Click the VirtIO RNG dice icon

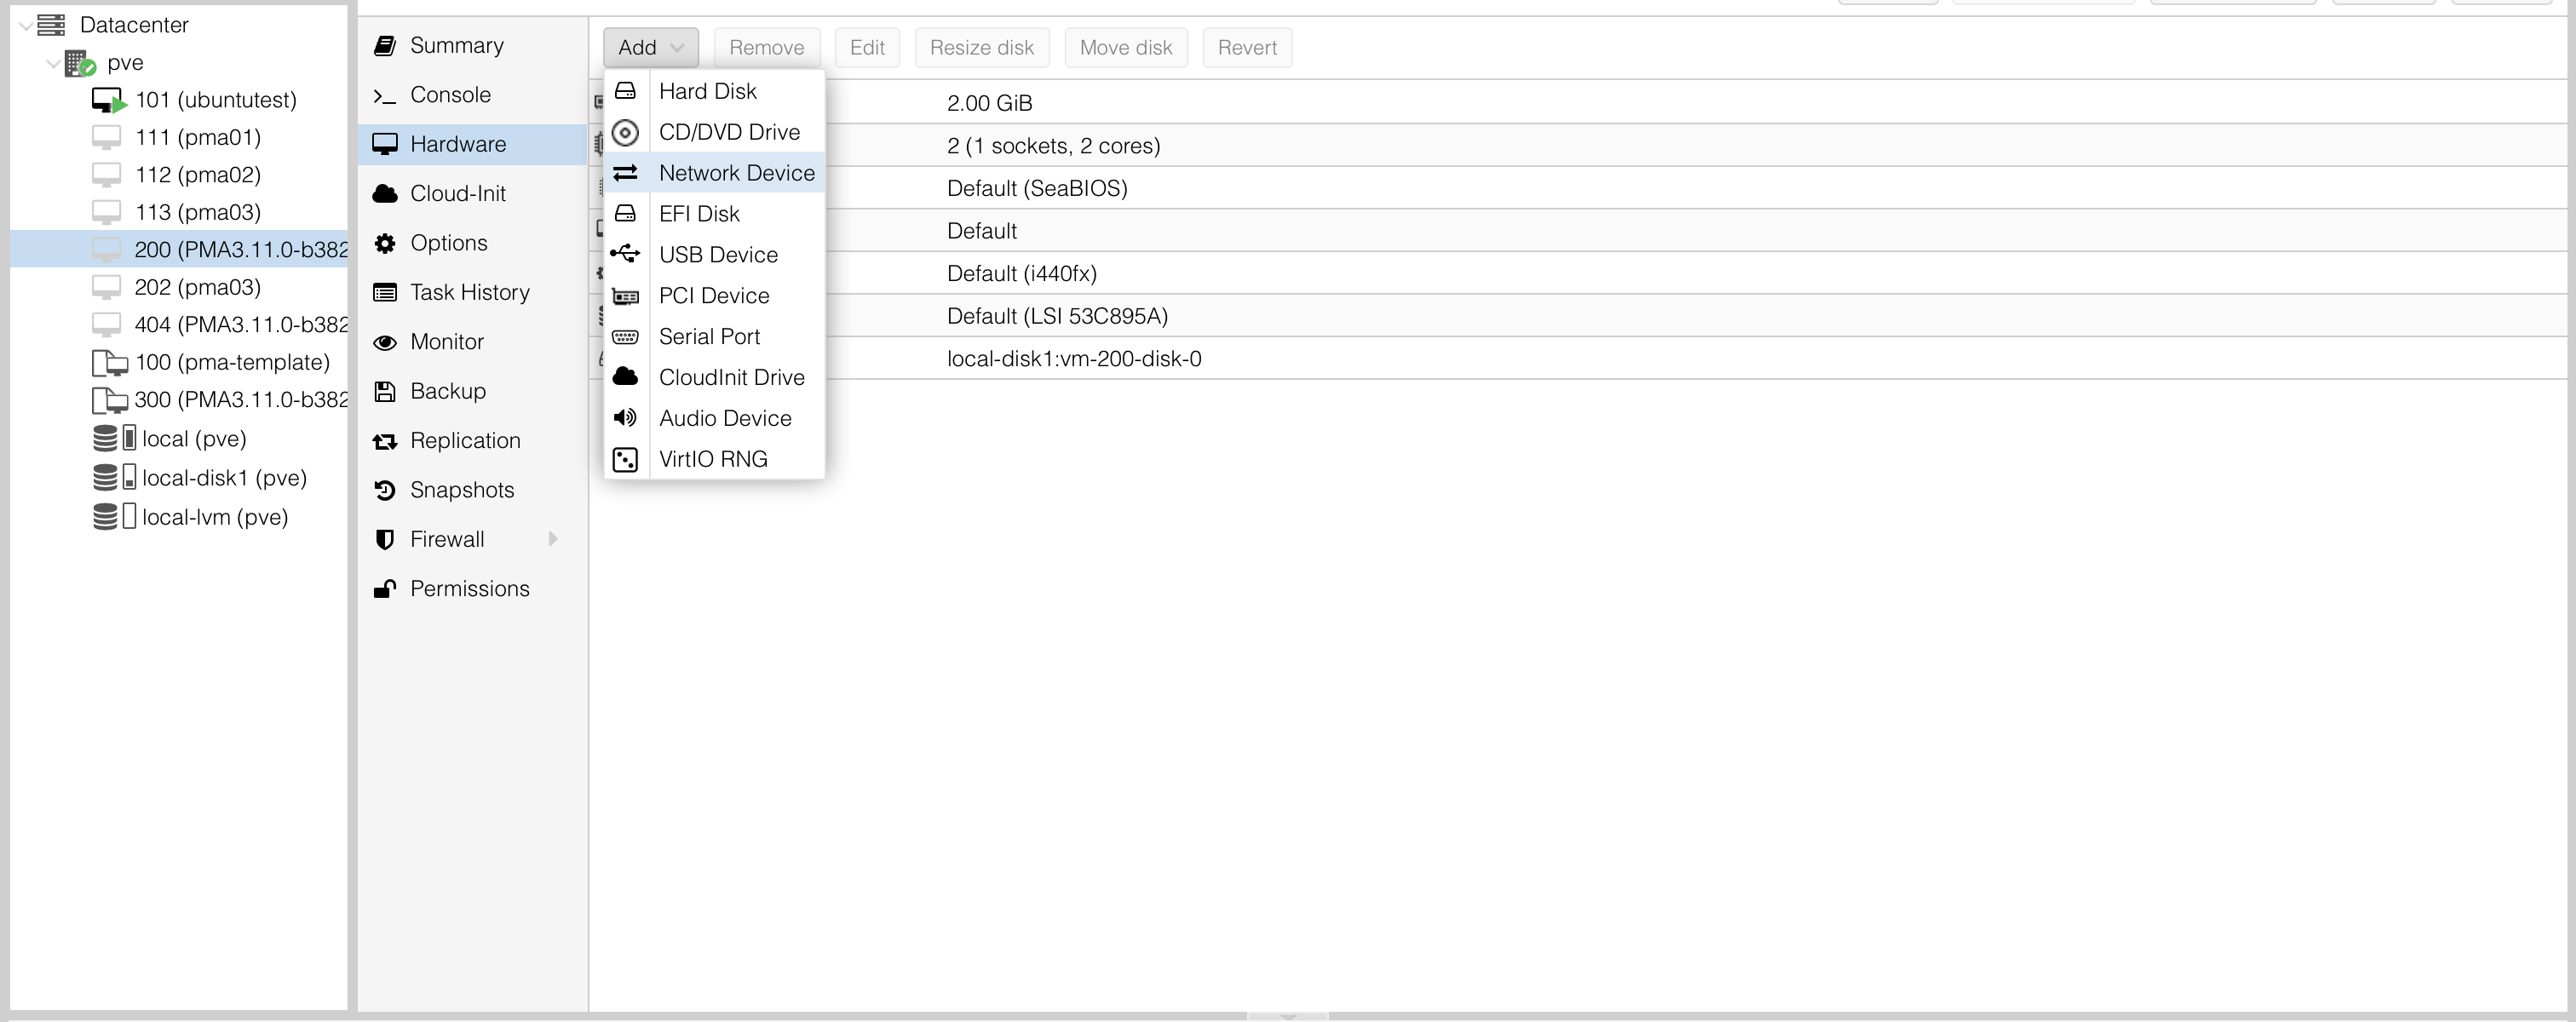(x=625, y=459)
